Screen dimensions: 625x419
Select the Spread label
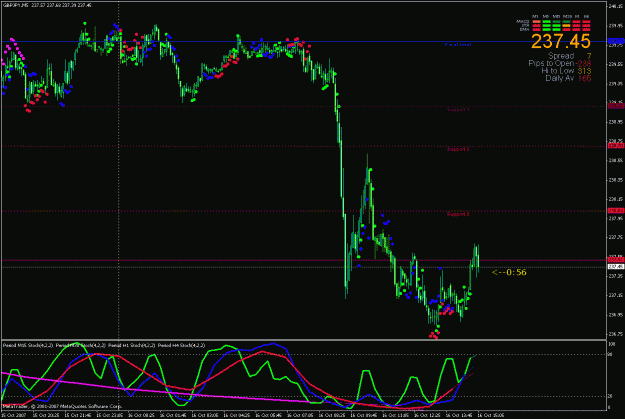[x=561, y=56]
